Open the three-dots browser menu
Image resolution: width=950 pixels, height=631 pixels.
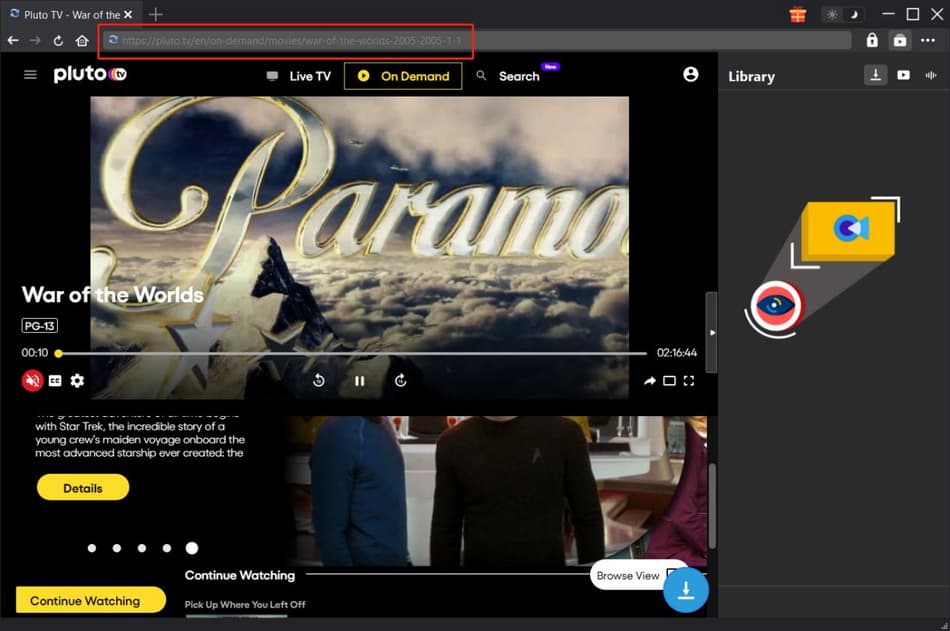click(928, 40)
